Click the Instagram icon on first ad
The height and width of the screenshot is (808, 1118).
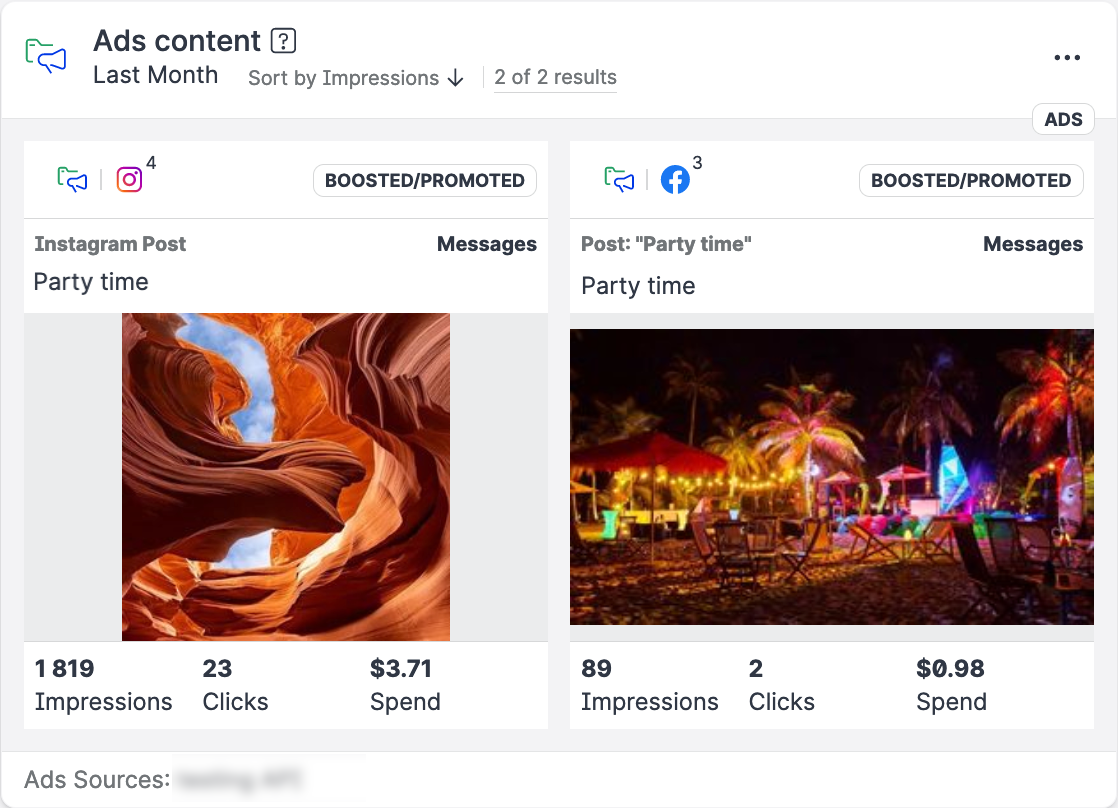pyautogui.click(x=130, y=180)
